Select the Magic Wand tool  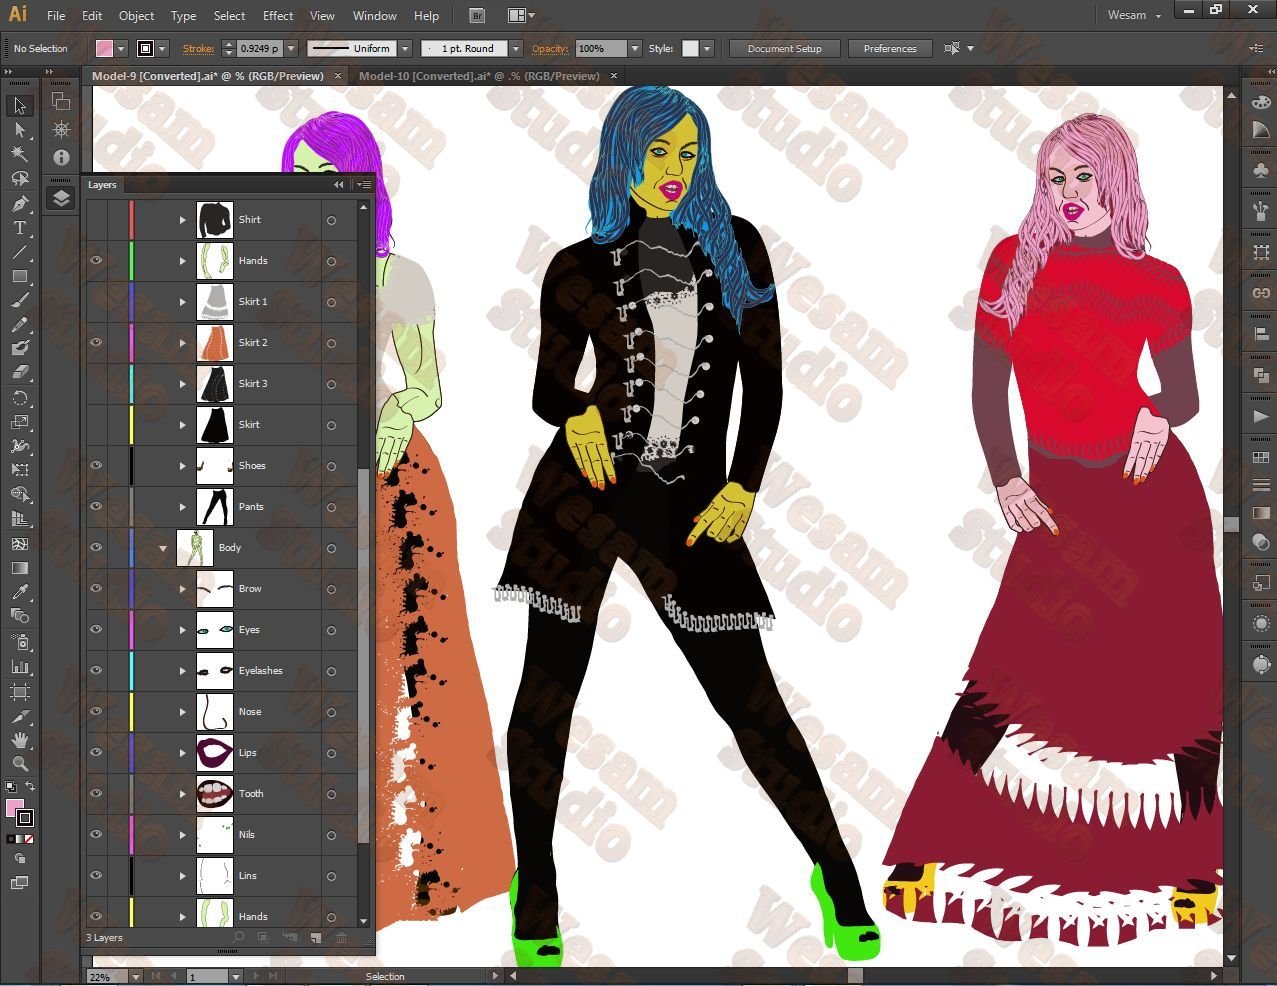point(20,154)
